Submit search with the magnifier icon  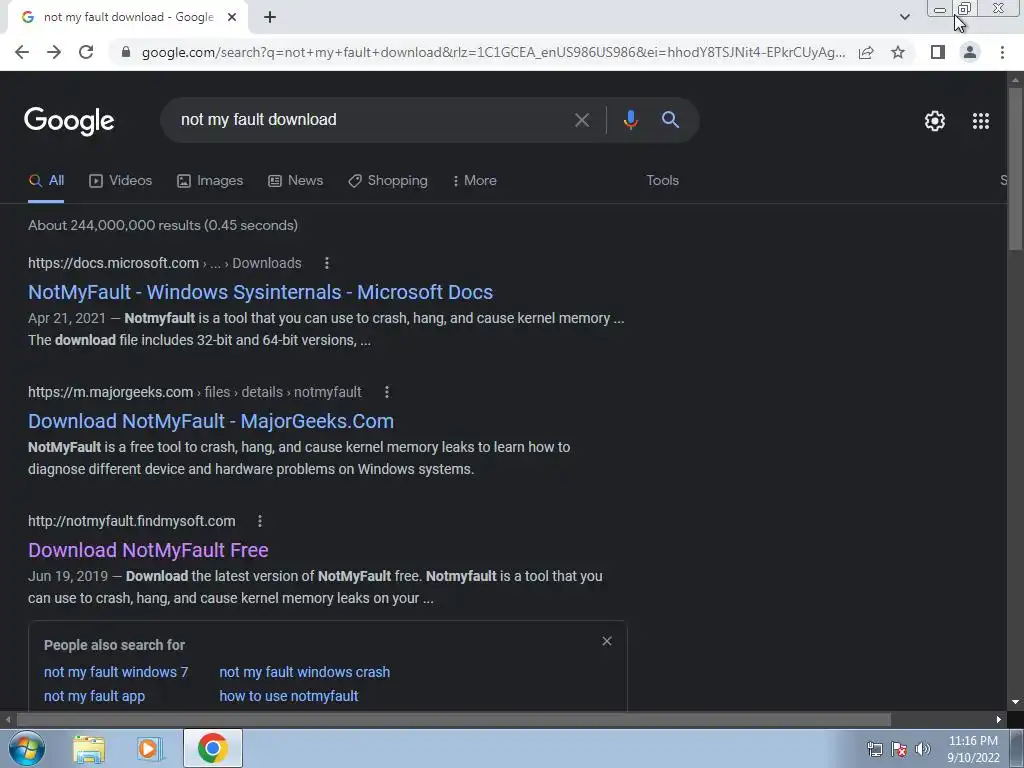coord(670,120)
